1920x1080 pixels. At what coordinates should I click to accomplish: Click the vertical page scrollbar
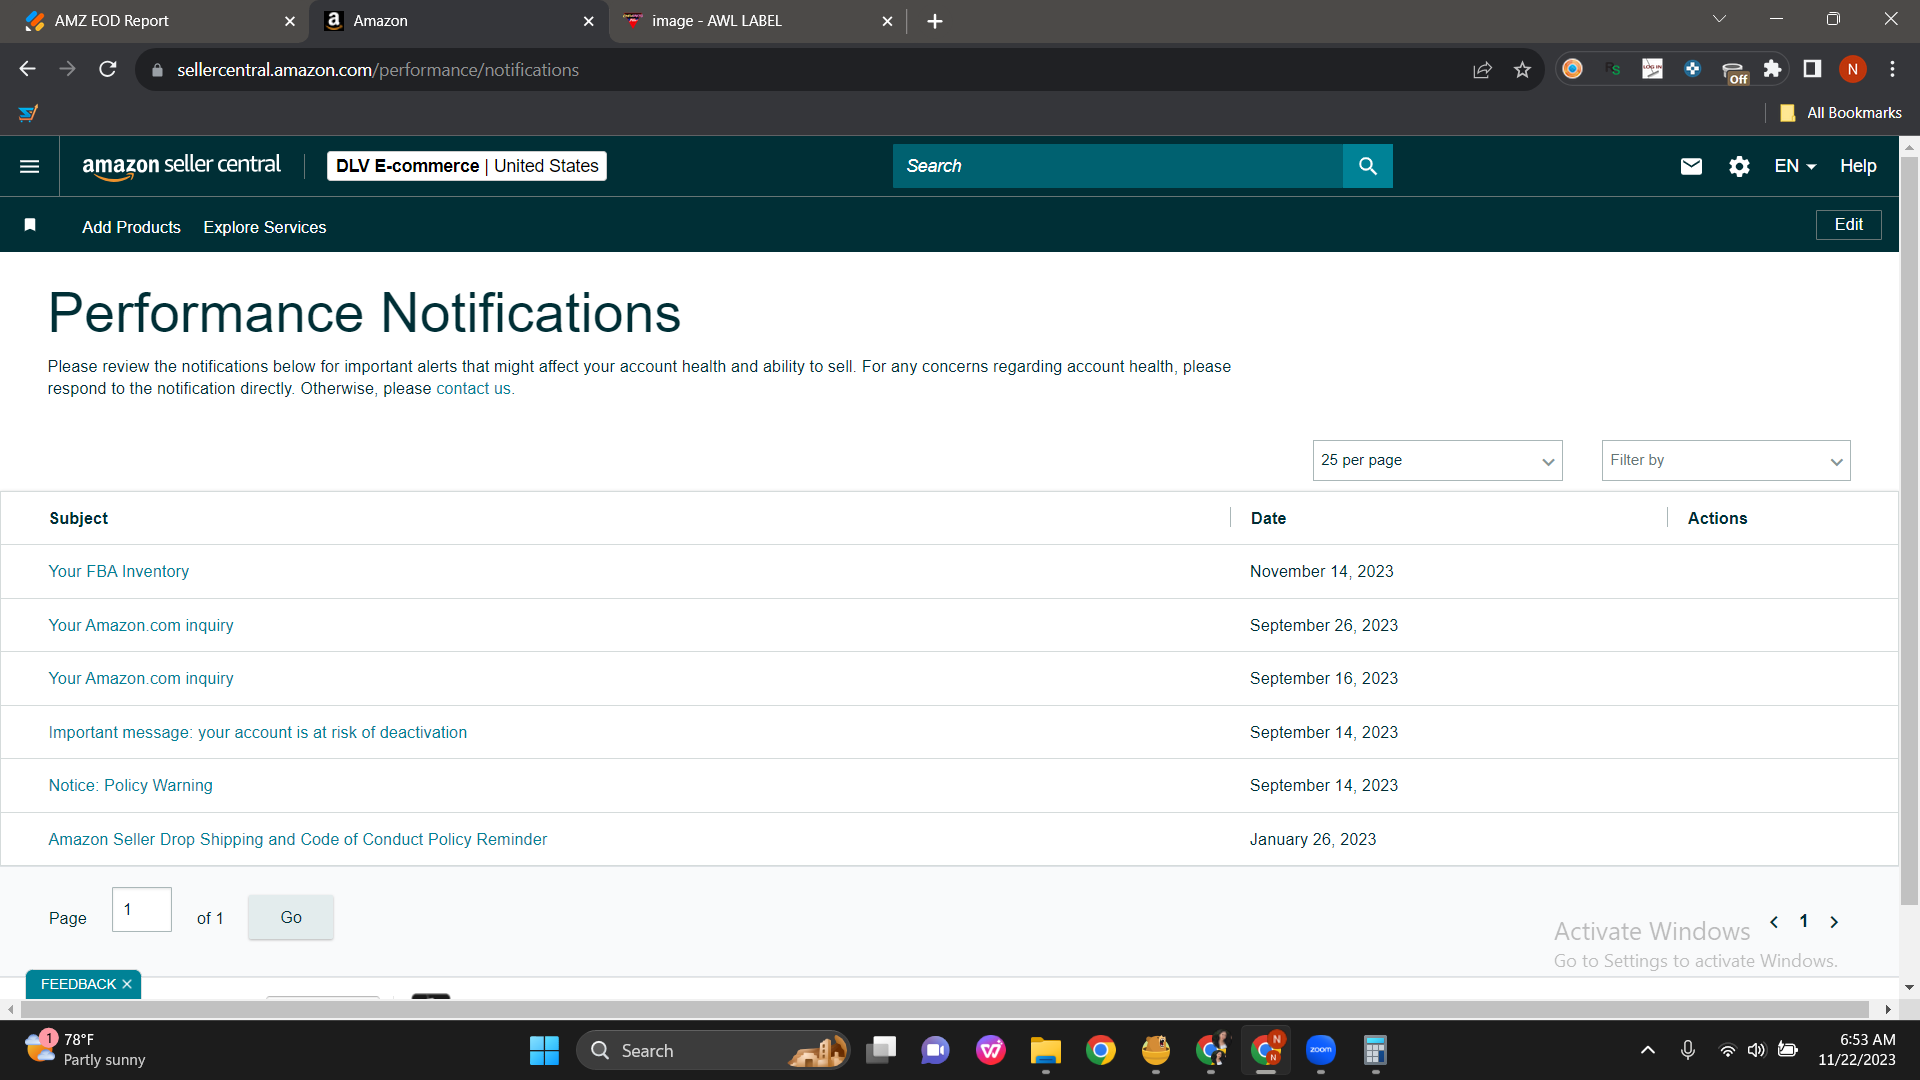(1909, 530)
